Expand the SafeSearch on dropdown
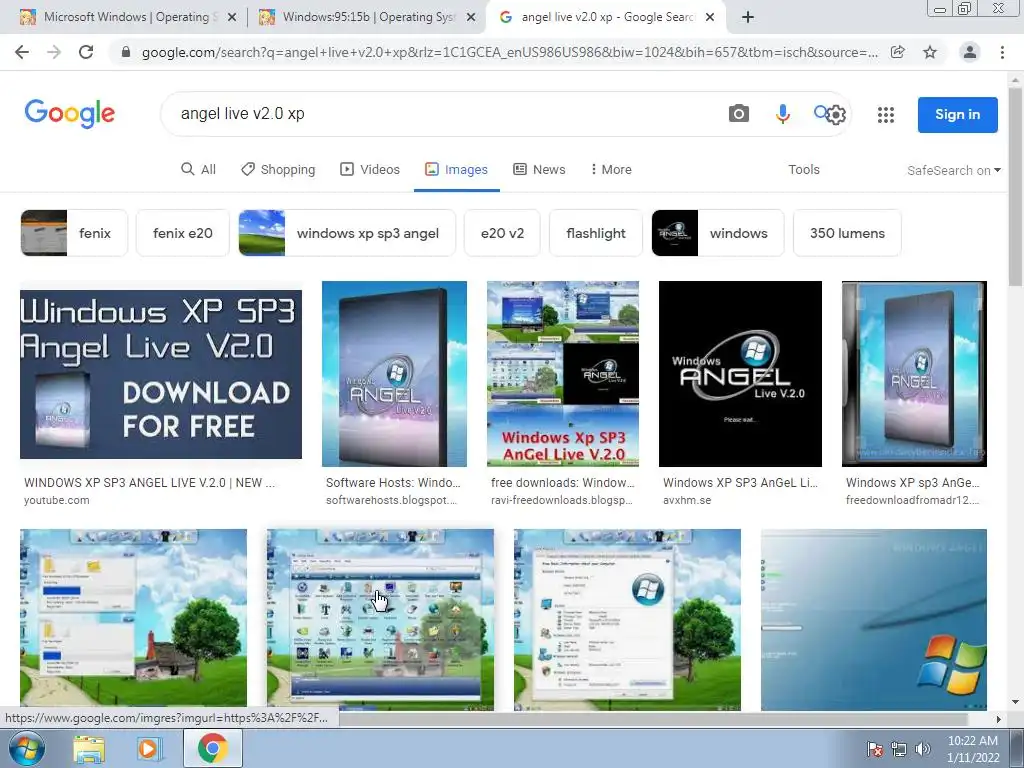1024x768 pixels. 953,170
